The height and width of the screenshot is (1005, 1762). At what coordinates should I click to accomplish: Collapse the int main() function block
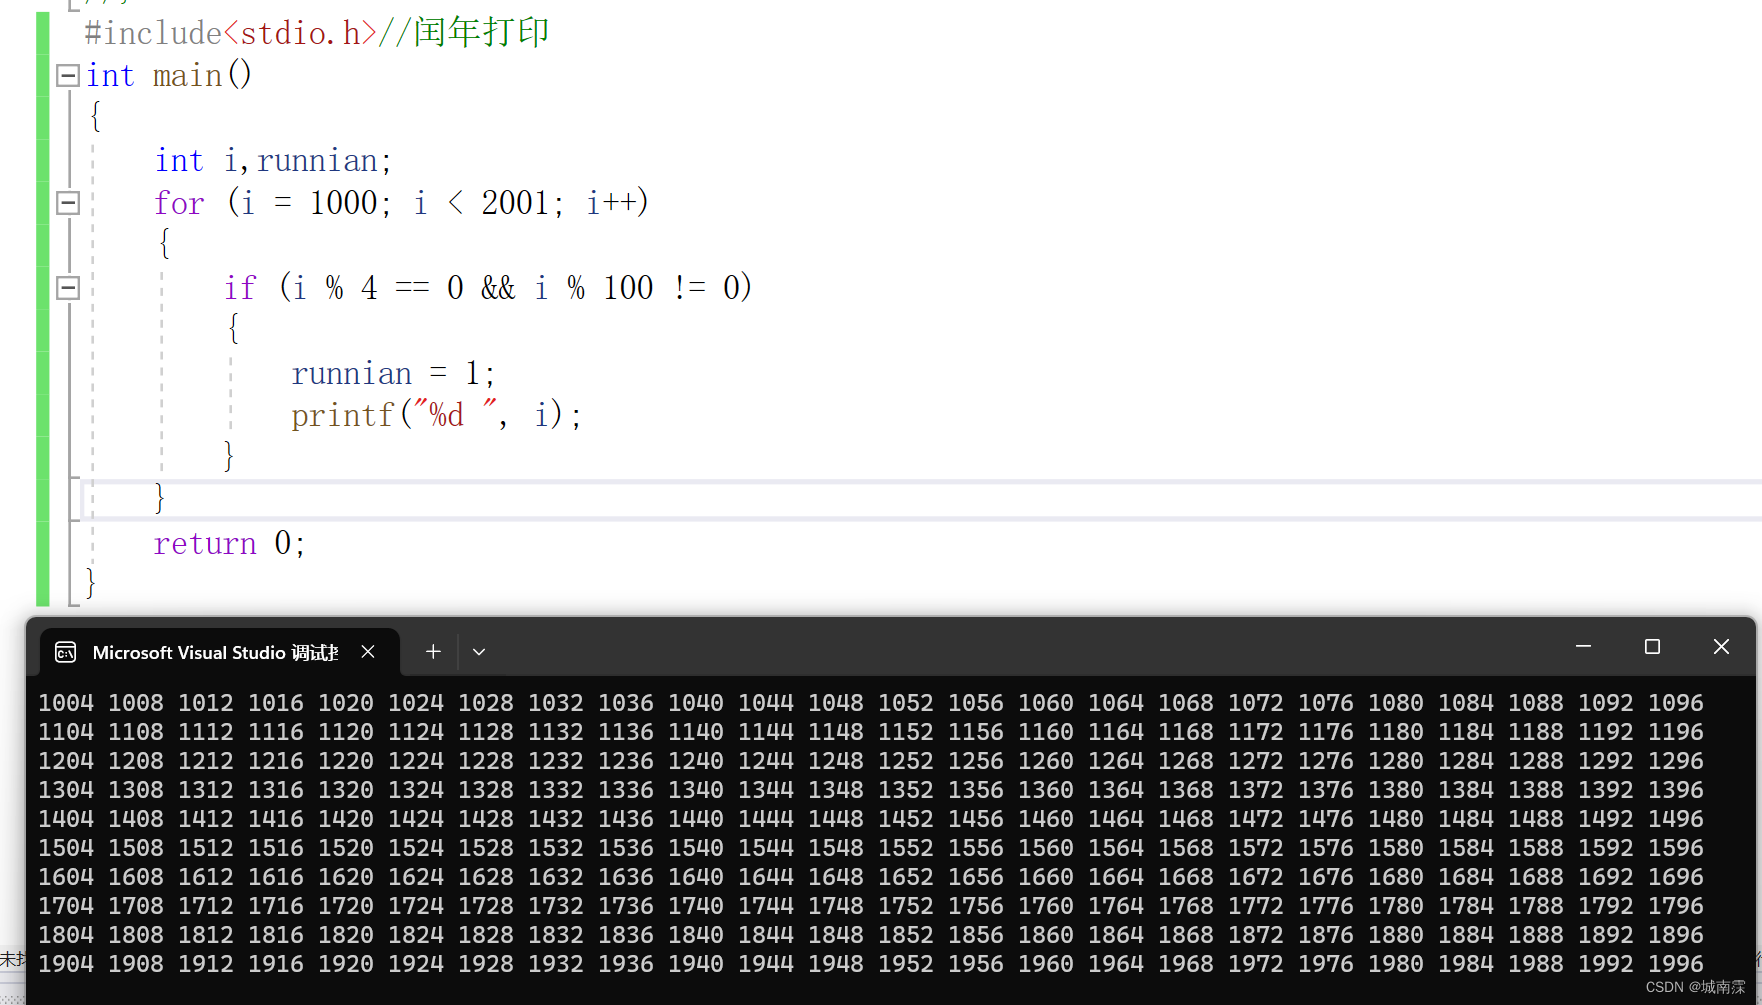point(68,76)
